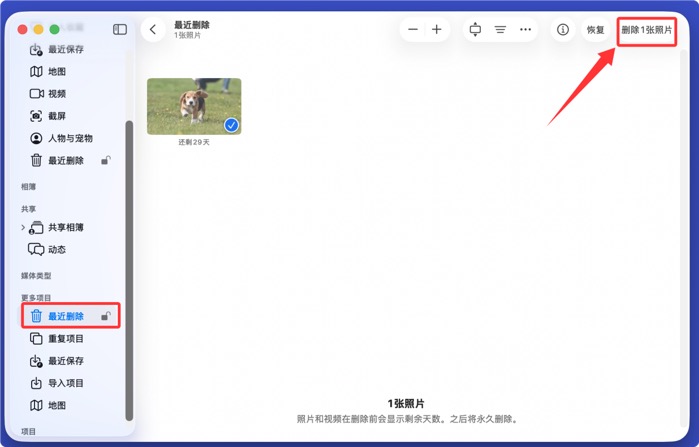Zoom in thumbnails with plus button

(x=437, y=30)
